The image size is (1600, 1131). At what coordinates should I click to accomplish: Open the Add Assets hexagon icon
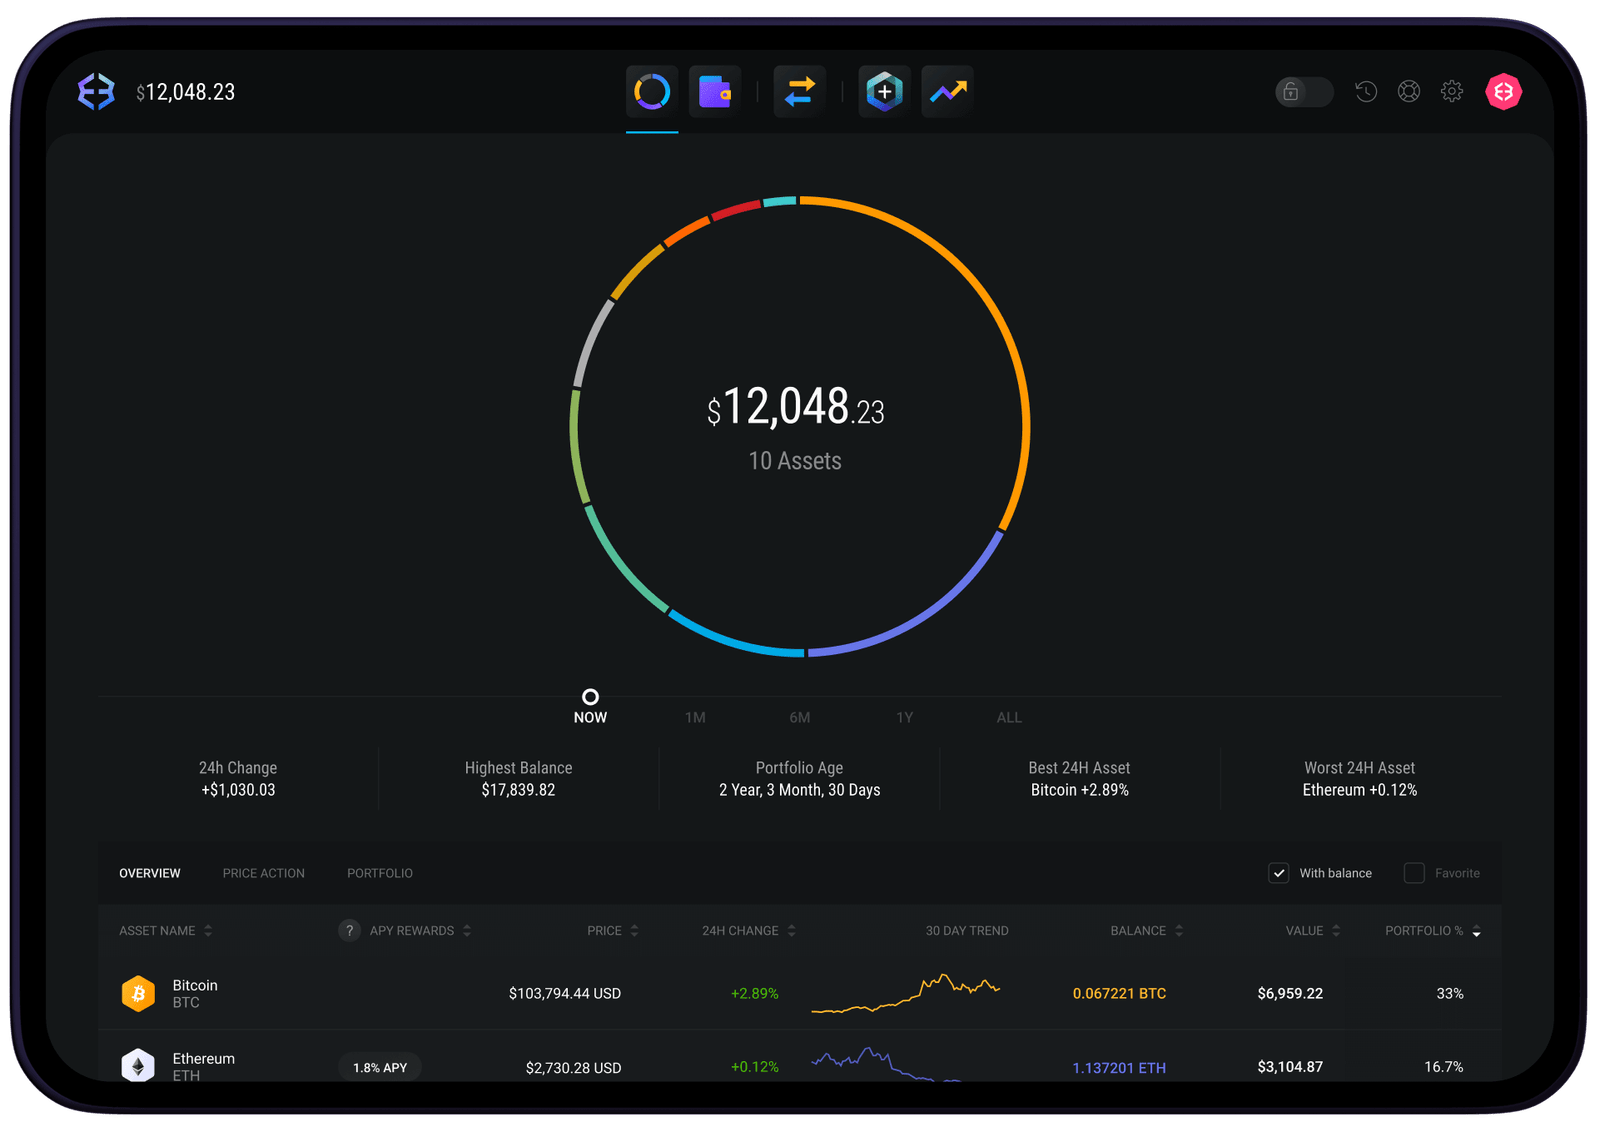click(883, 91)
